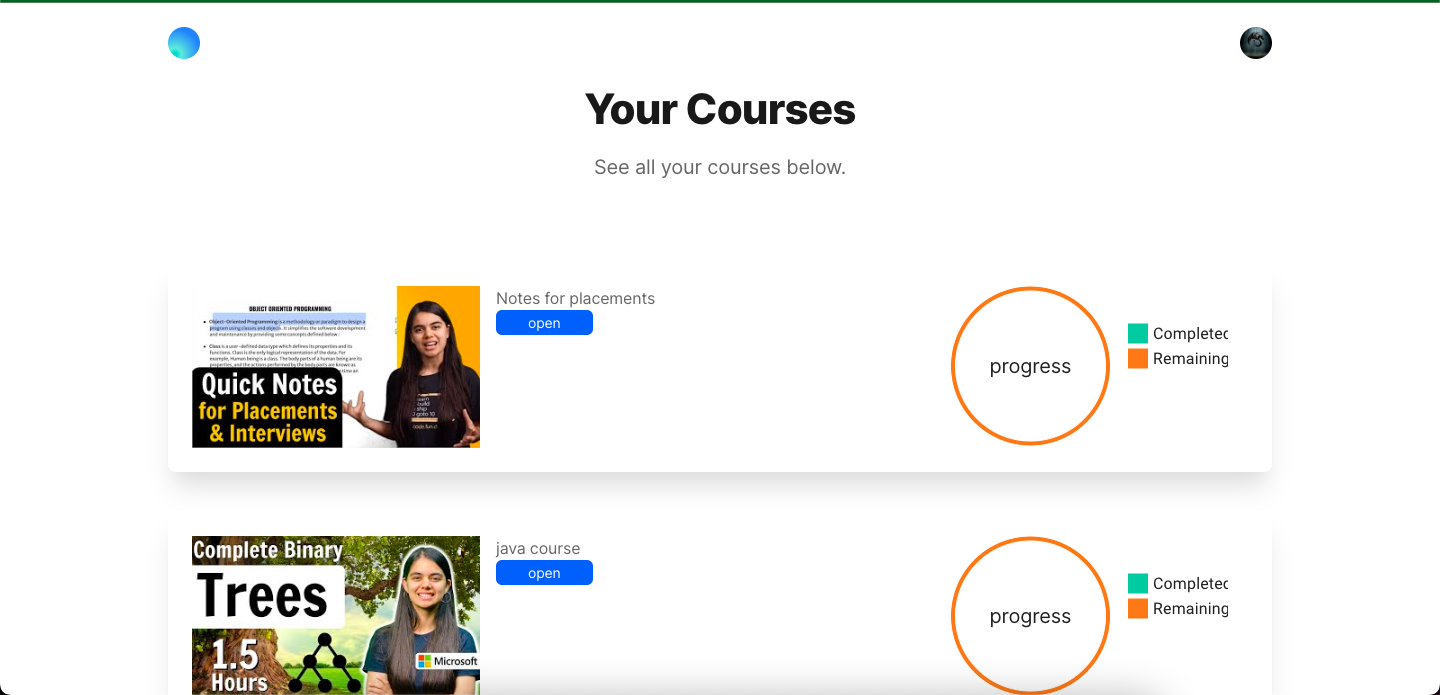Click the See all your courses below subtitle
The image size is (1440, 695).
(x=720, y=167)
